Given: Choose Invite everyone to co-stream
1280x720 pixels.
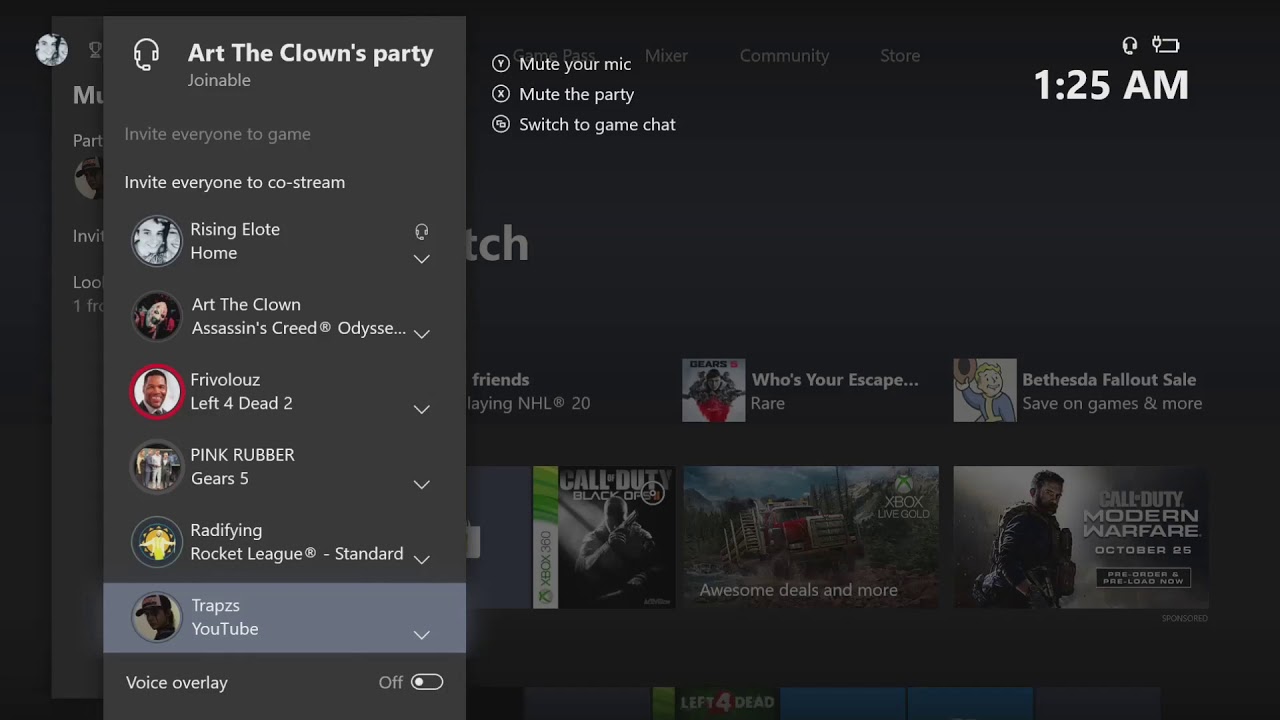Looking at the screenshot, I should tap(235, 182).
